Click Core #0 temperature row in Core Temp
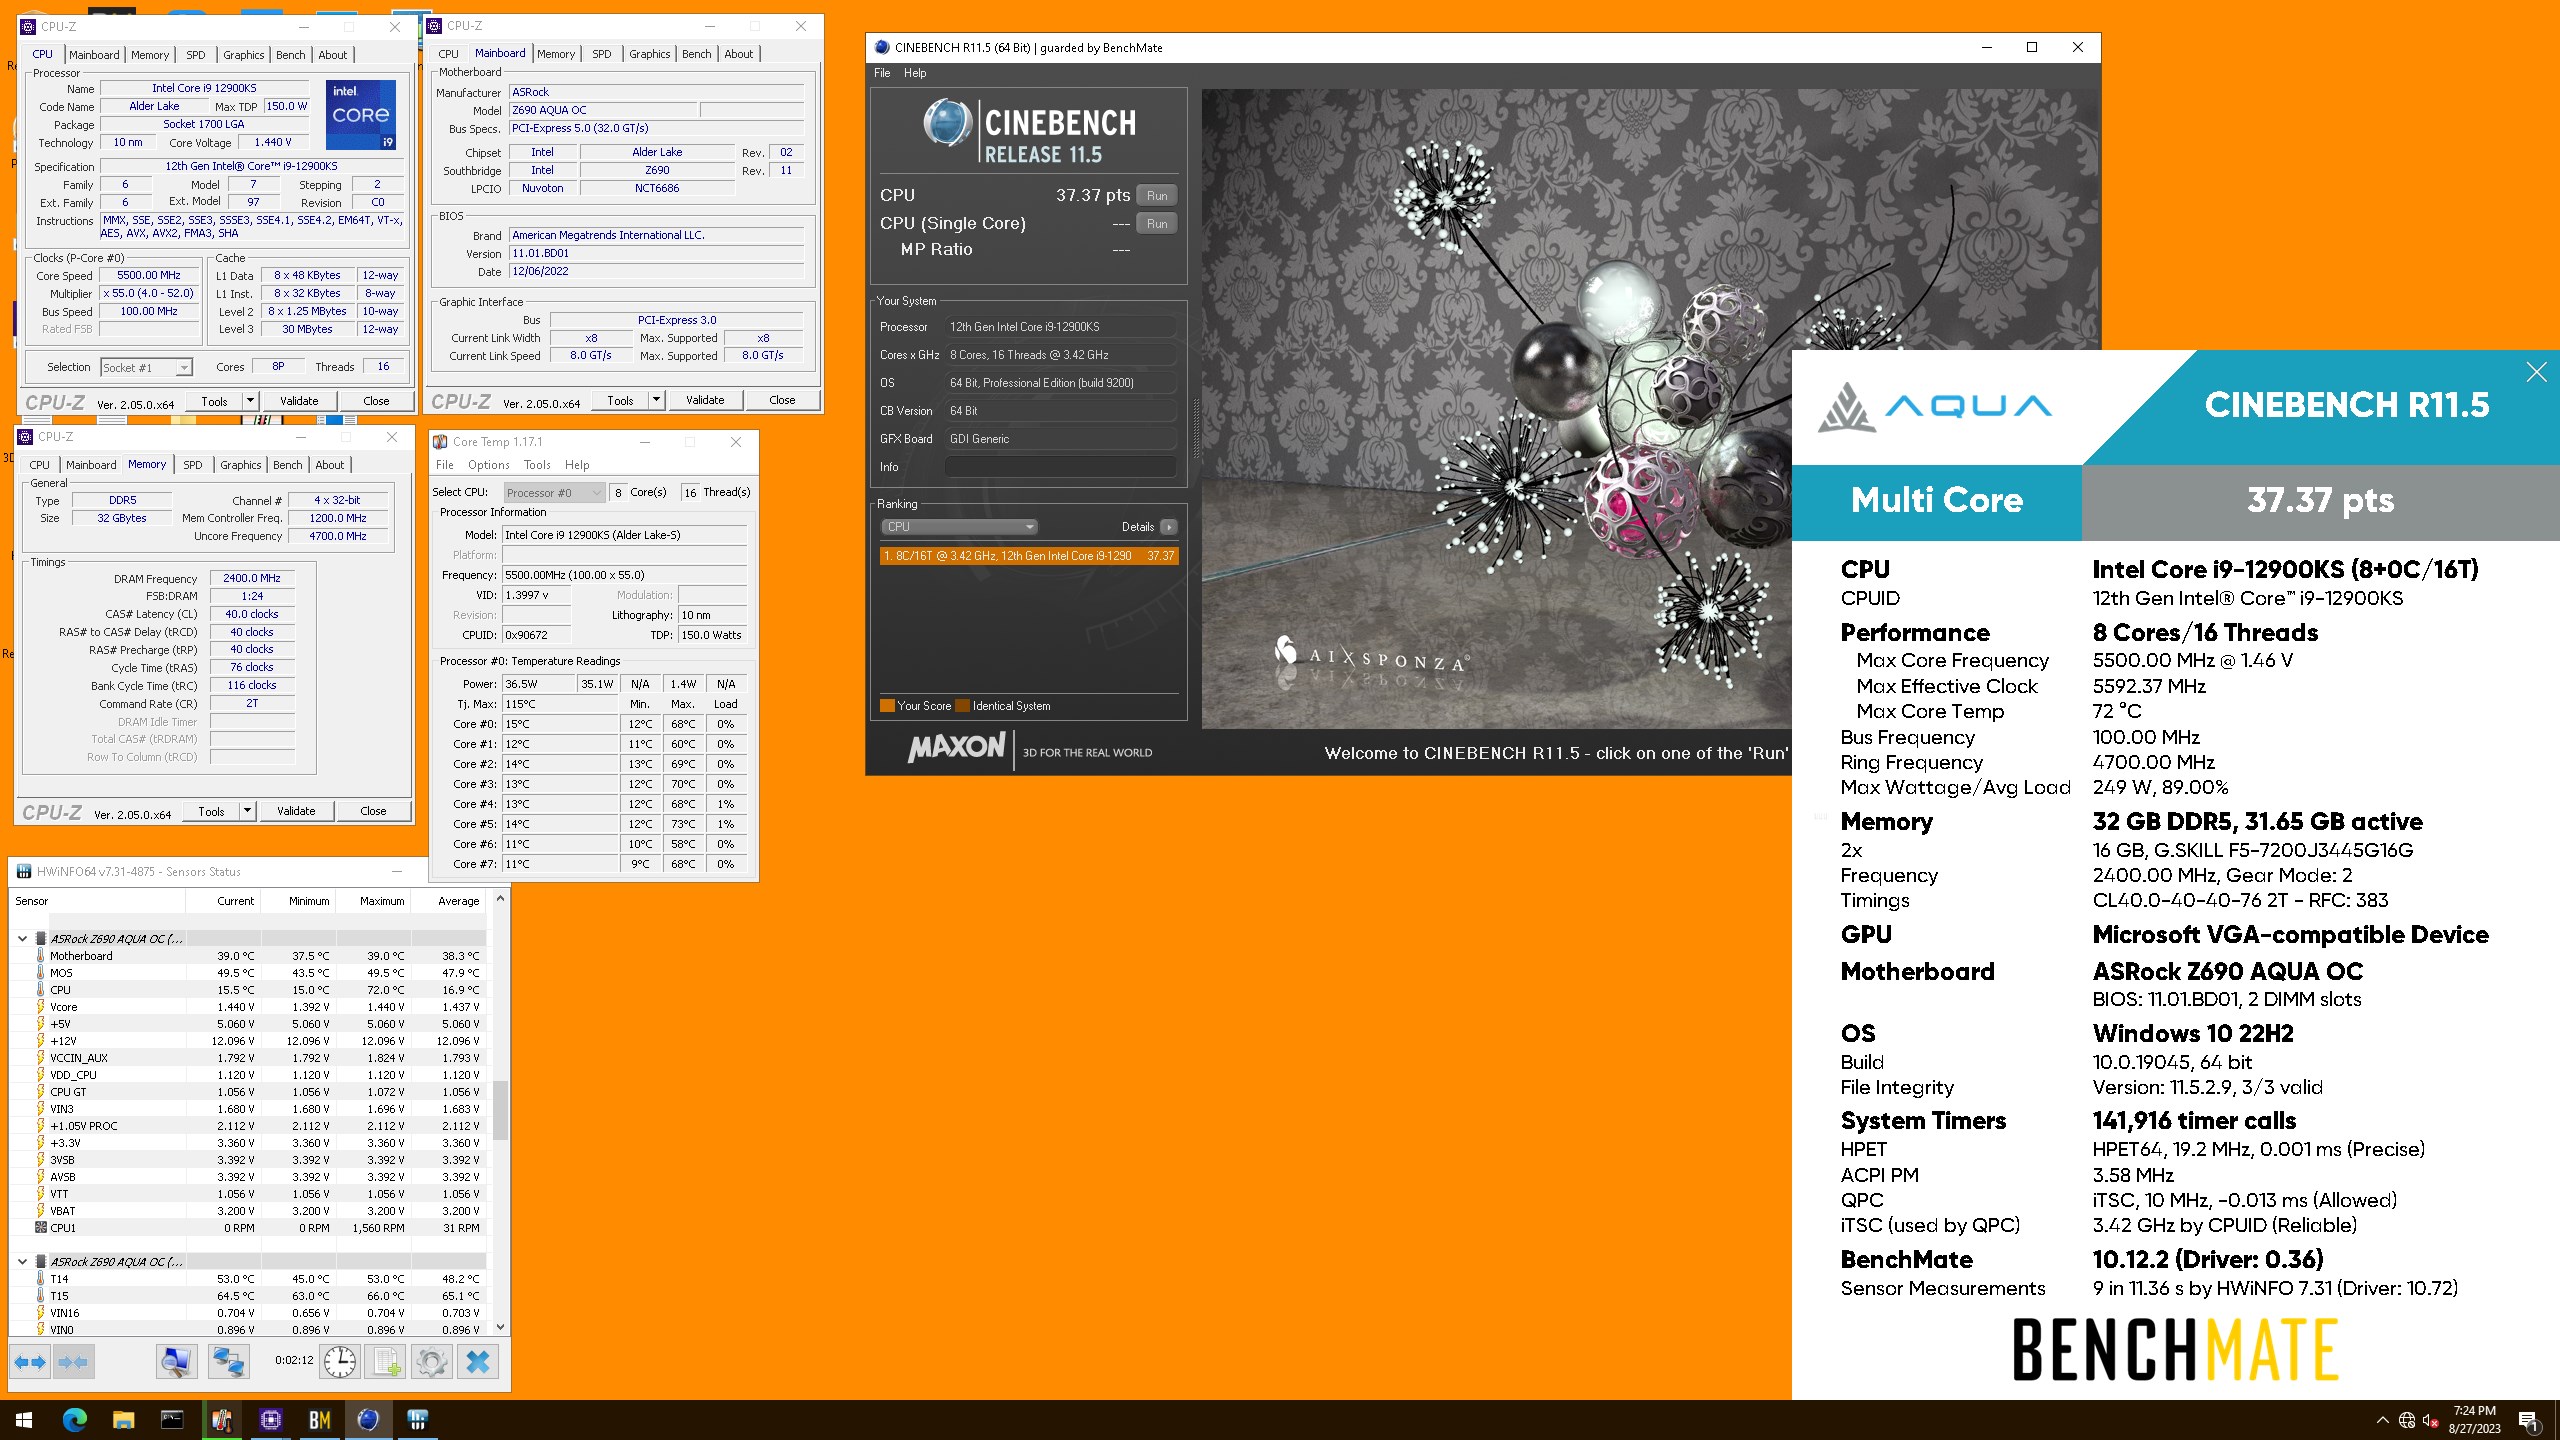Viewport: 2560px width, 1440px height. pyautogui.click(x=596, y=724)
